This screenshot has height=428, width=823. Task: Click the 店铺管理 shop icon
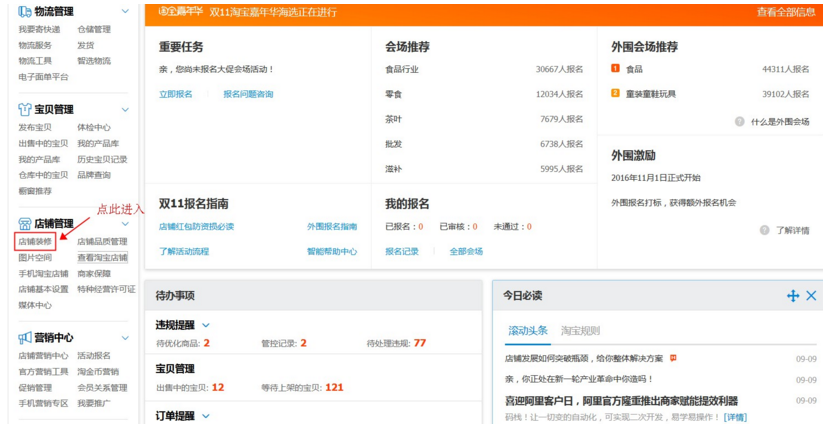point(25,224)
